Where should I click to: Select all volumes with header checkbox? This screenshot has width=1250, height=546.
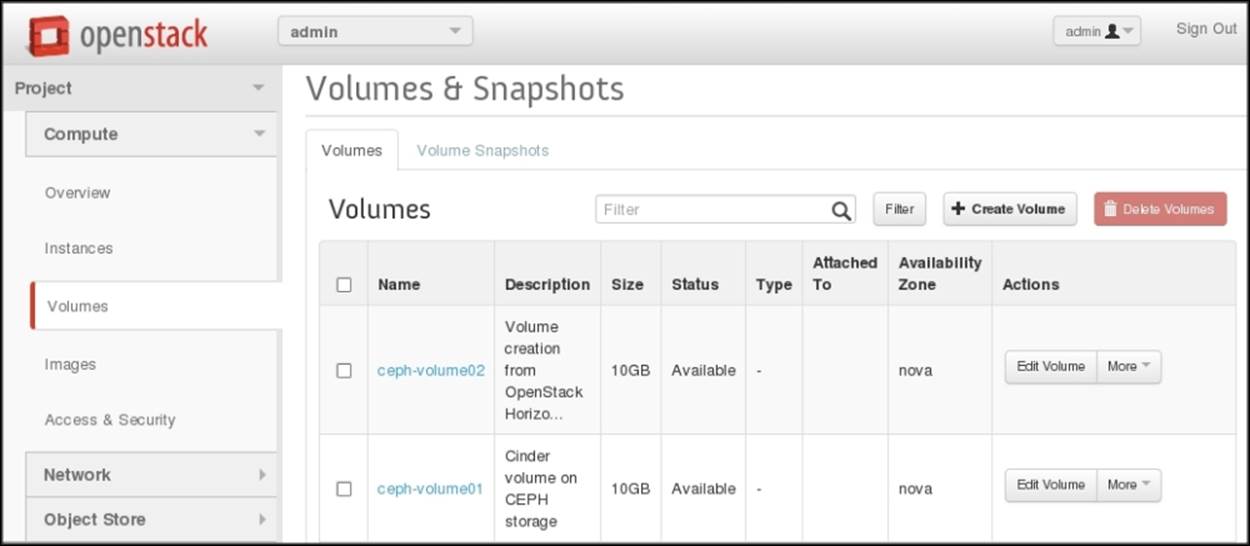(x=344, y=285)
